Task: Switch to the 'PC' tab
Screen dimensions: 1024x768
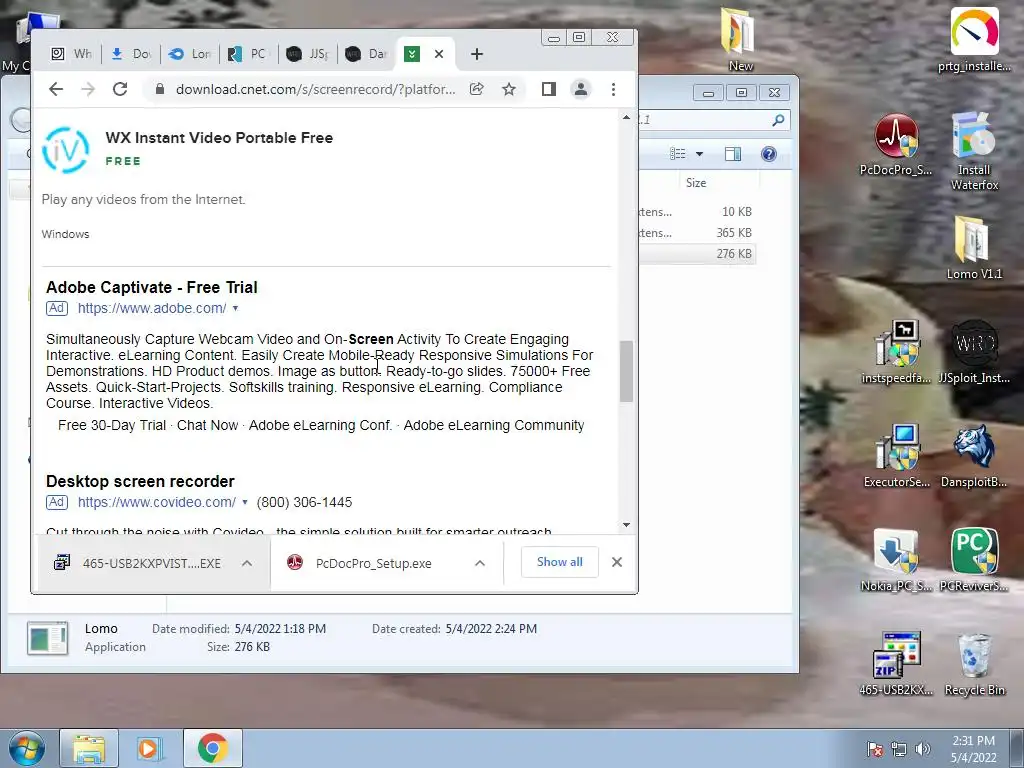Action: pyautogui.click(x=248, y=54)
